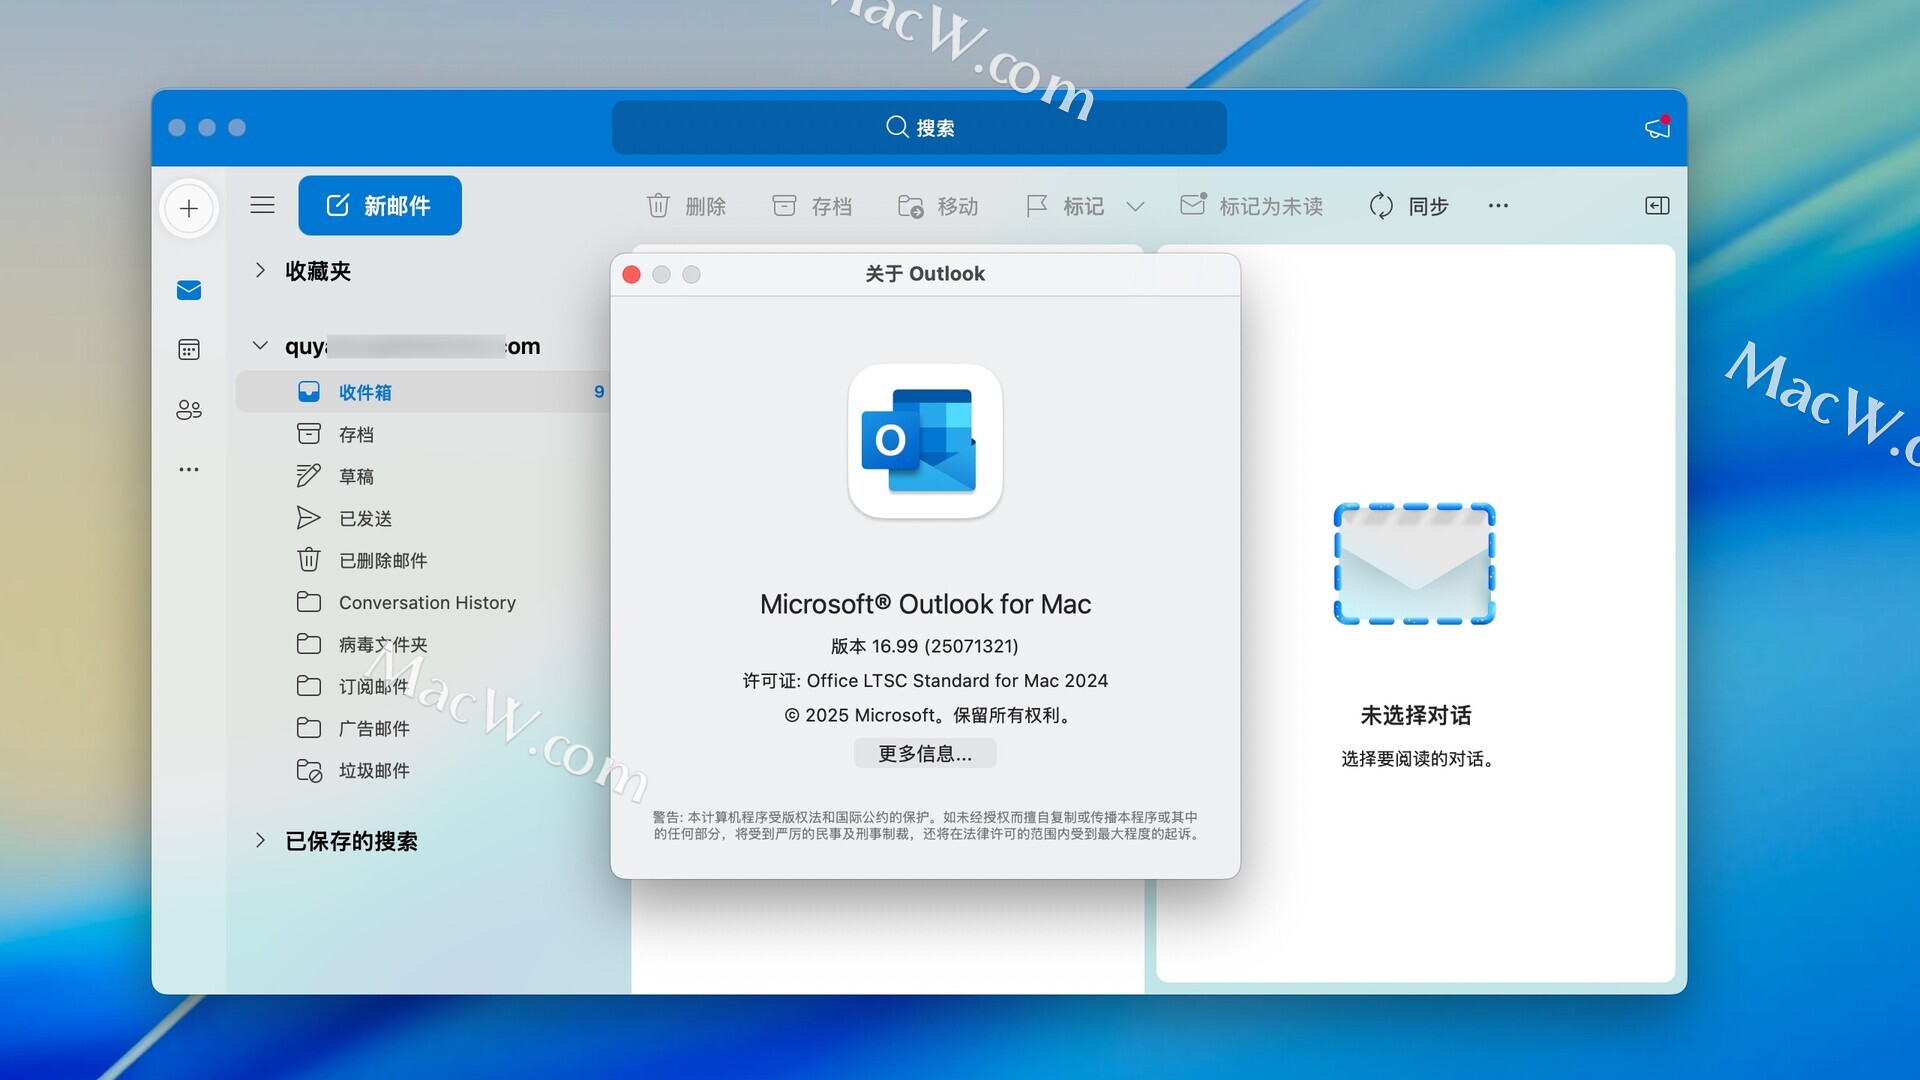The height and width of the screenshot is (1080, 1920).
Task: Select the 订阅邮件 folder
Action: pos(423,686)
